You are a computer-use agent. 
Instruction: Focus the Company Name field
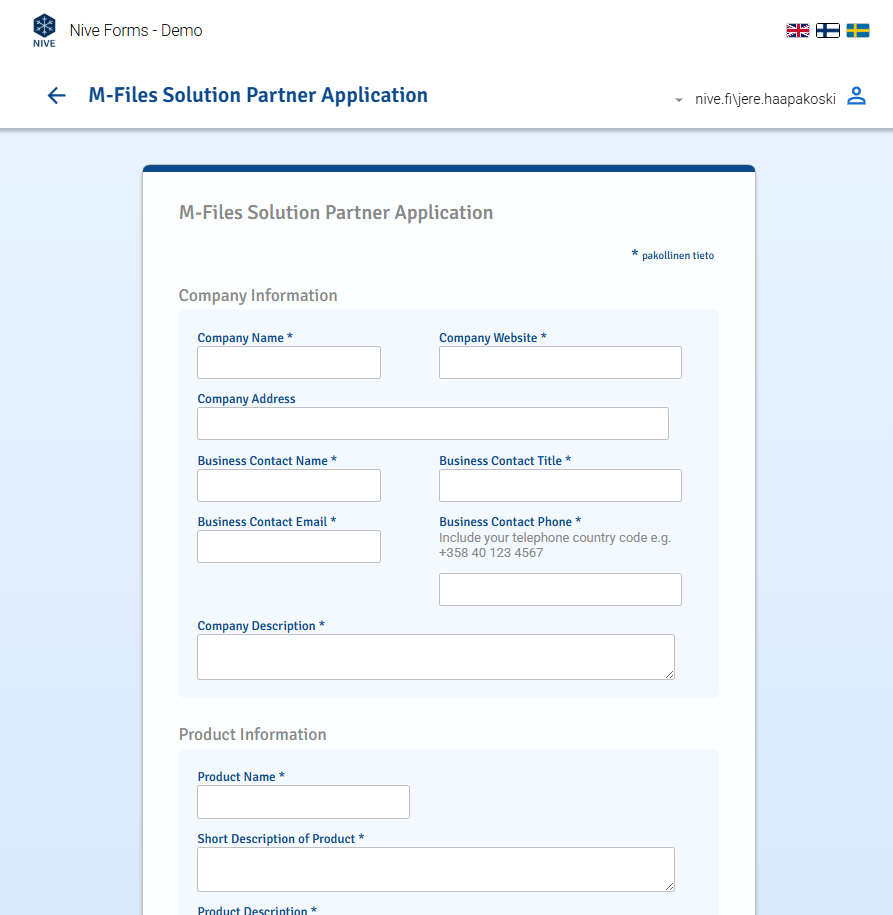(x=289, y=362)
